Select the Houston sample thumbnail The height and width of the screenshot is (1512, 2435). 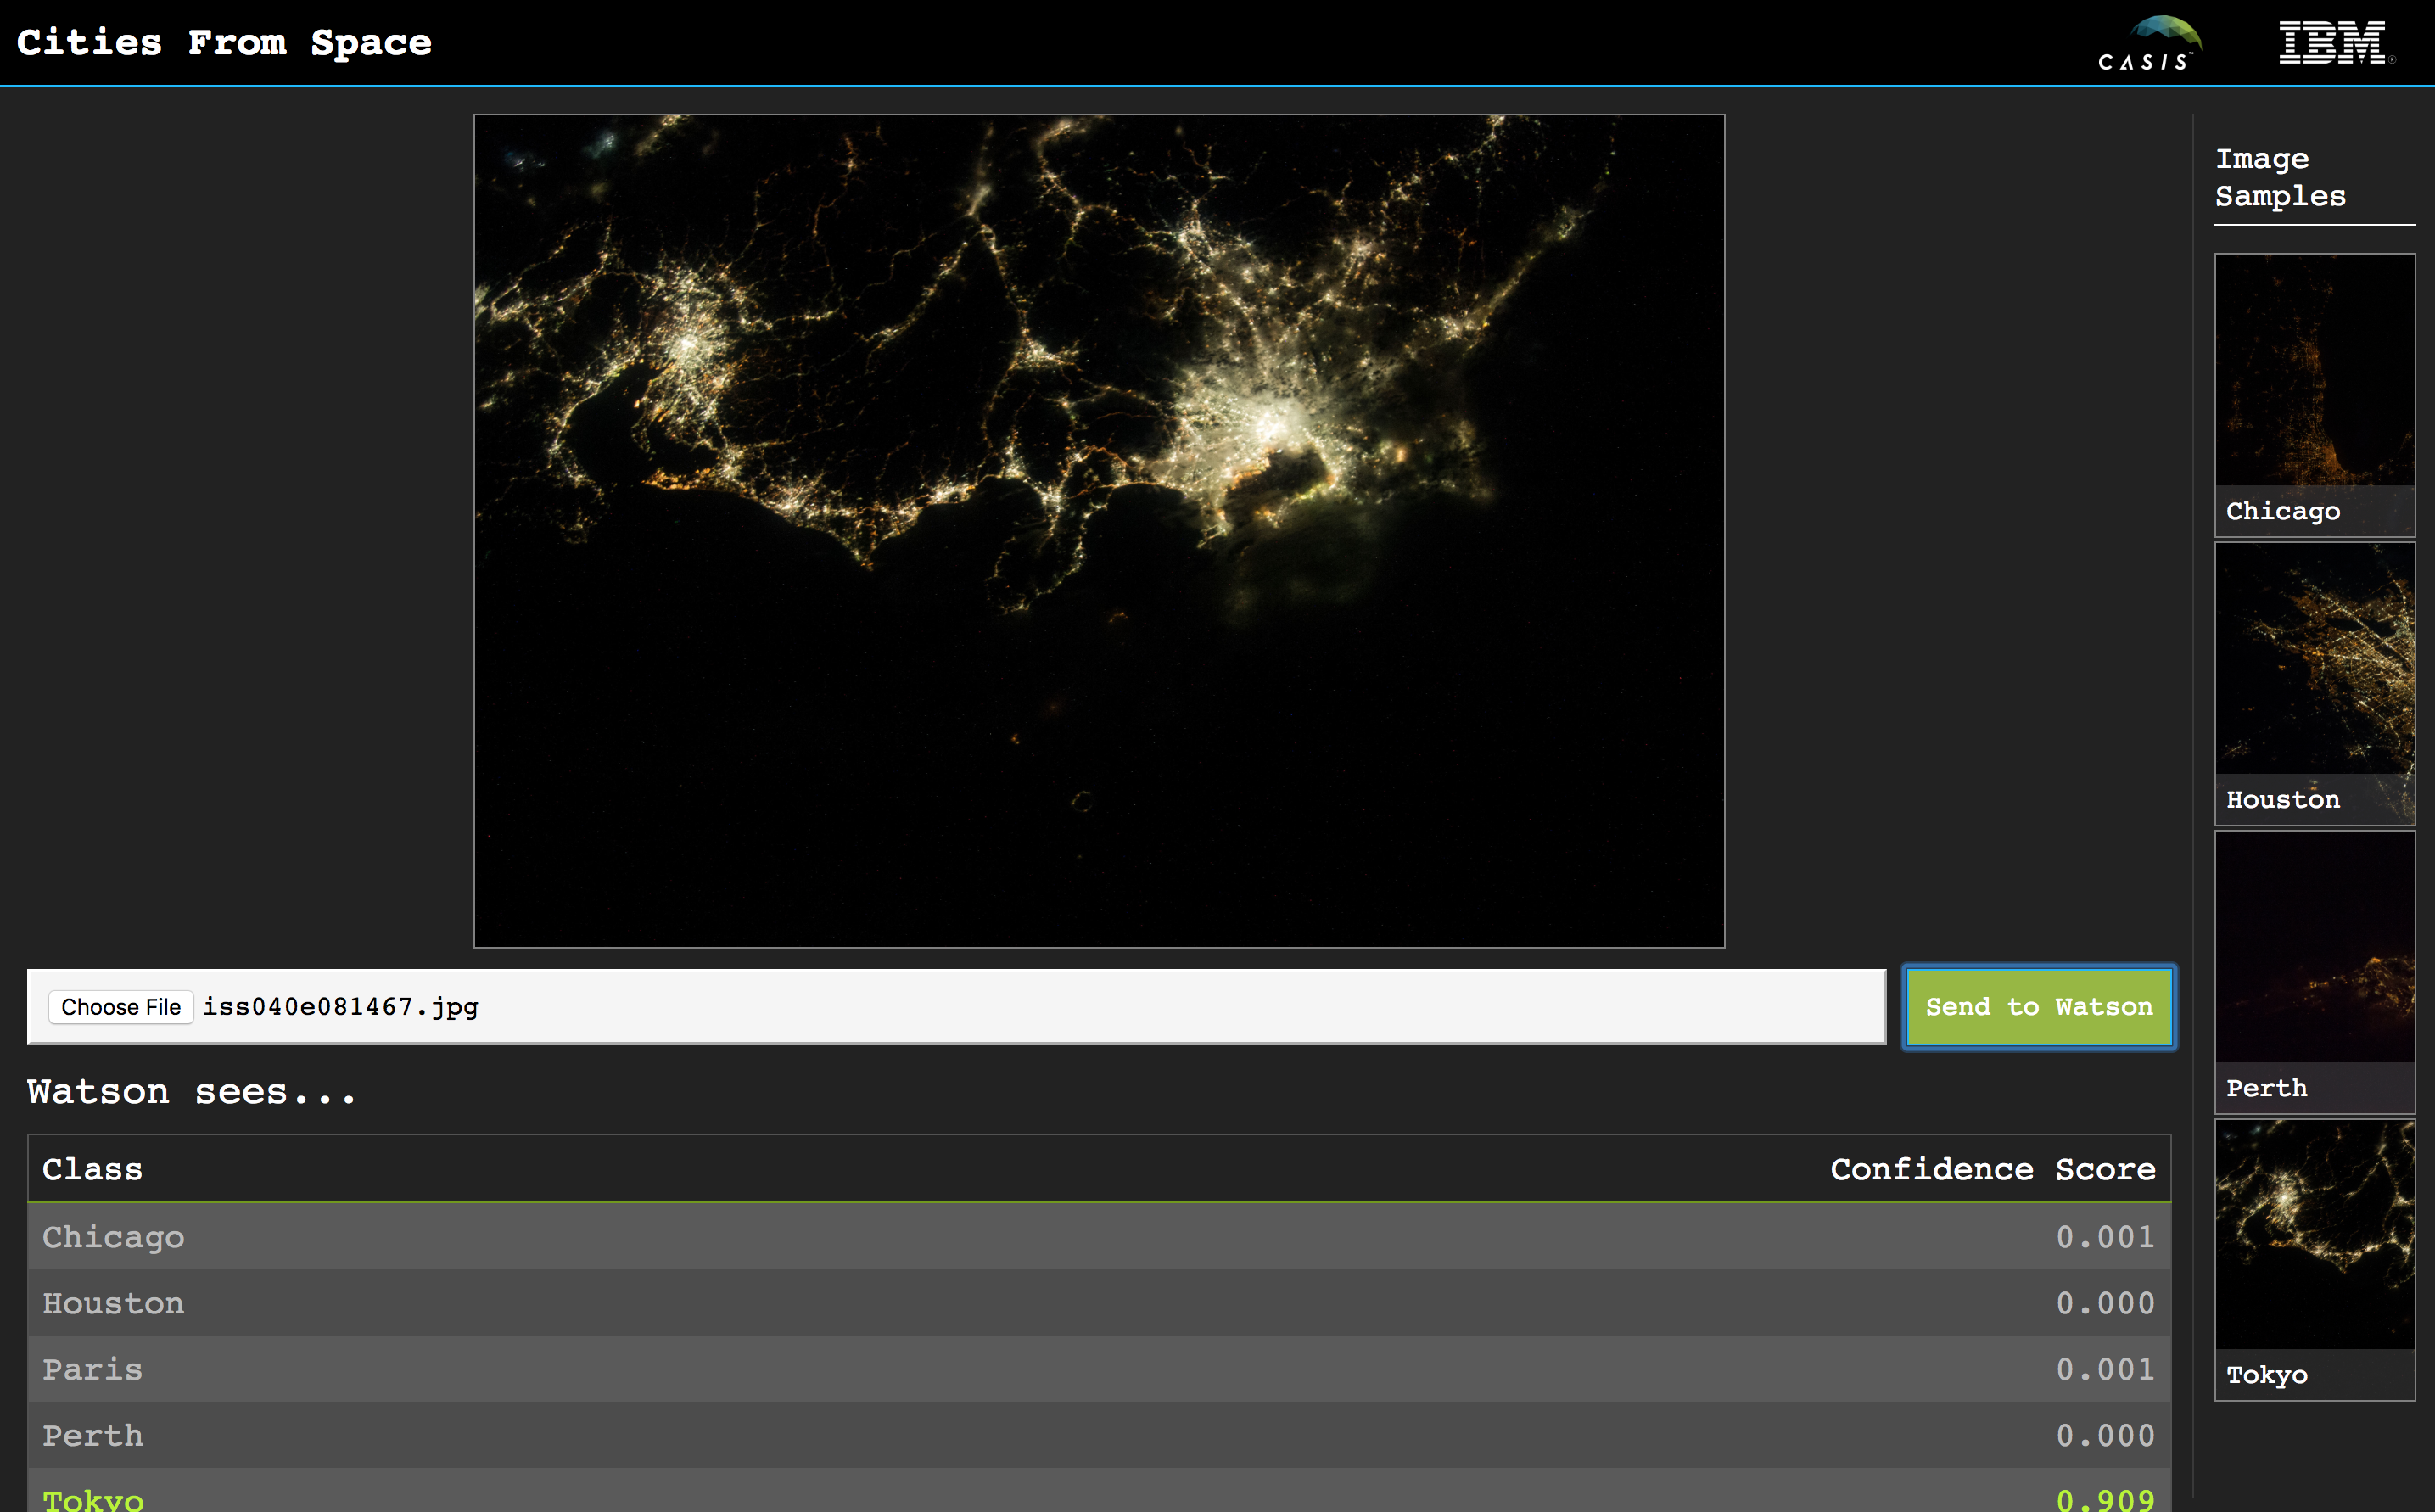2314,683
